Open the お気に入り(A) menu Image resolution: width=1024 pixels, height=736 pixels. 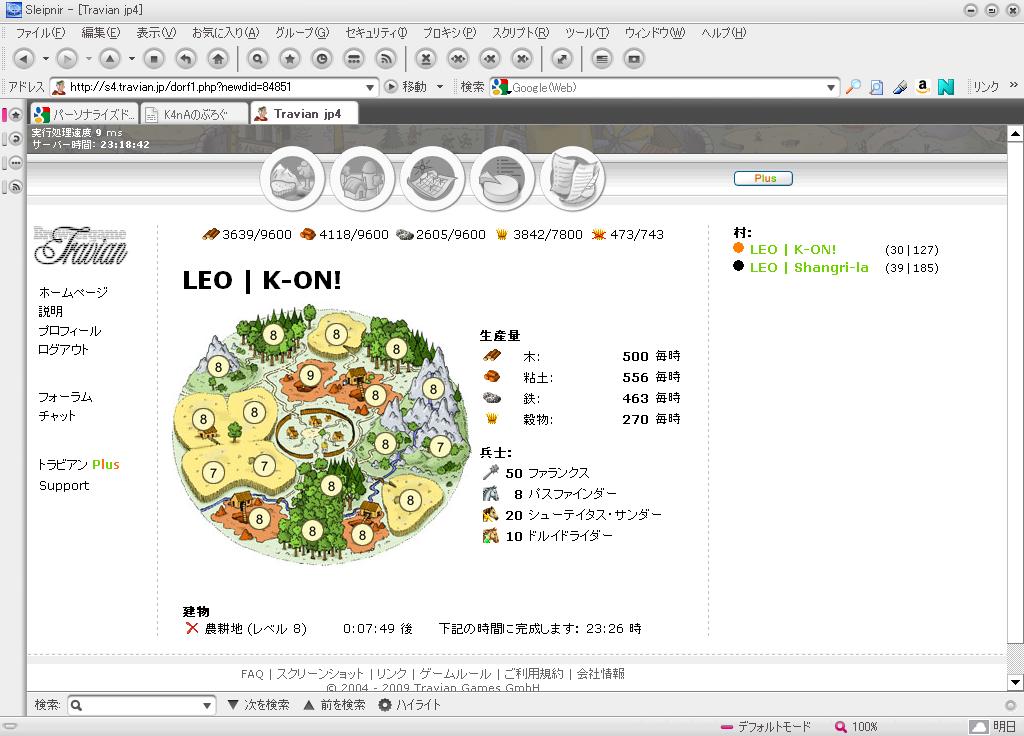[225, 33]
